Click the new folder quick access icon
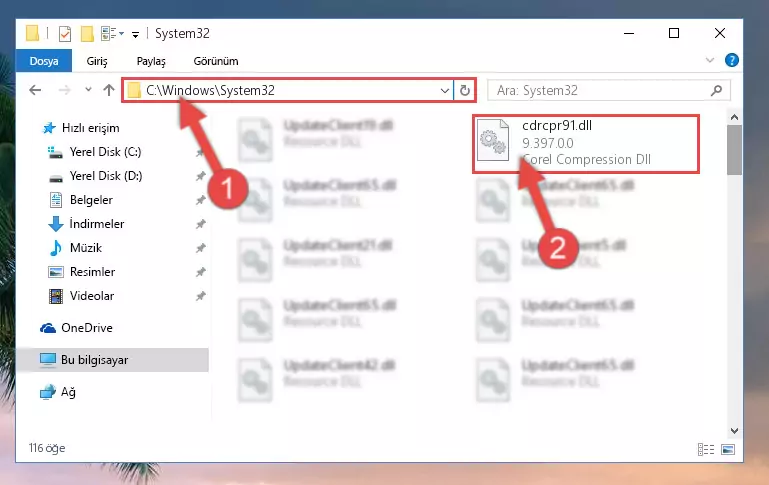Viewport: 769px width, 485px height. (87, 34)
